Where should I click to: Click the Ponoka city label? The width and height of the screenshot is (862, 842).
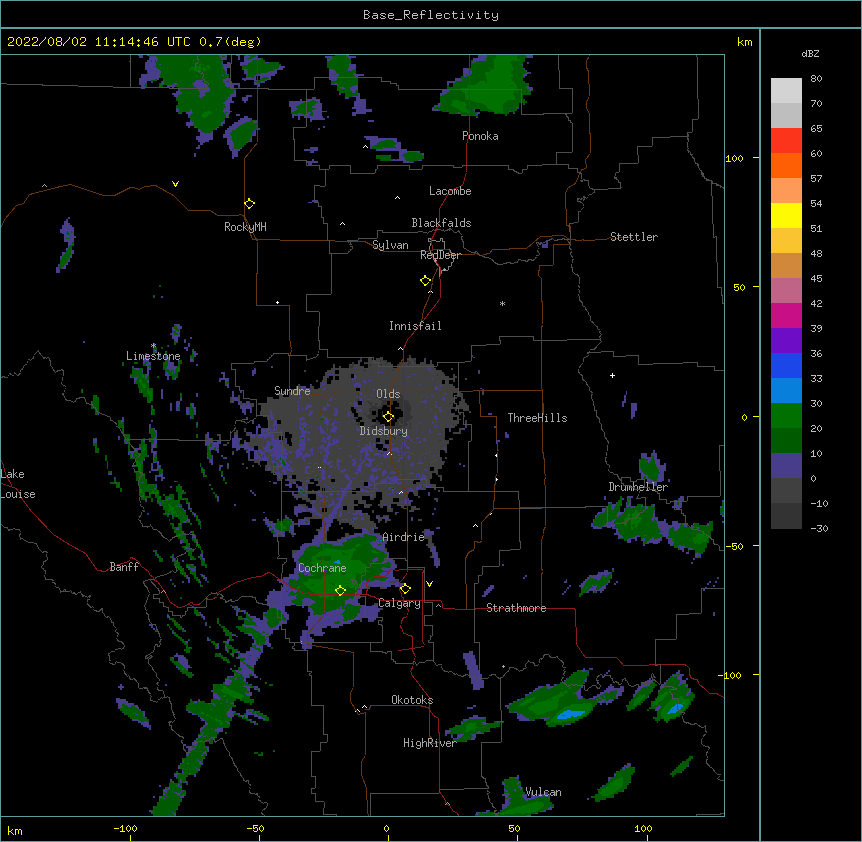[x=480, y=136]
